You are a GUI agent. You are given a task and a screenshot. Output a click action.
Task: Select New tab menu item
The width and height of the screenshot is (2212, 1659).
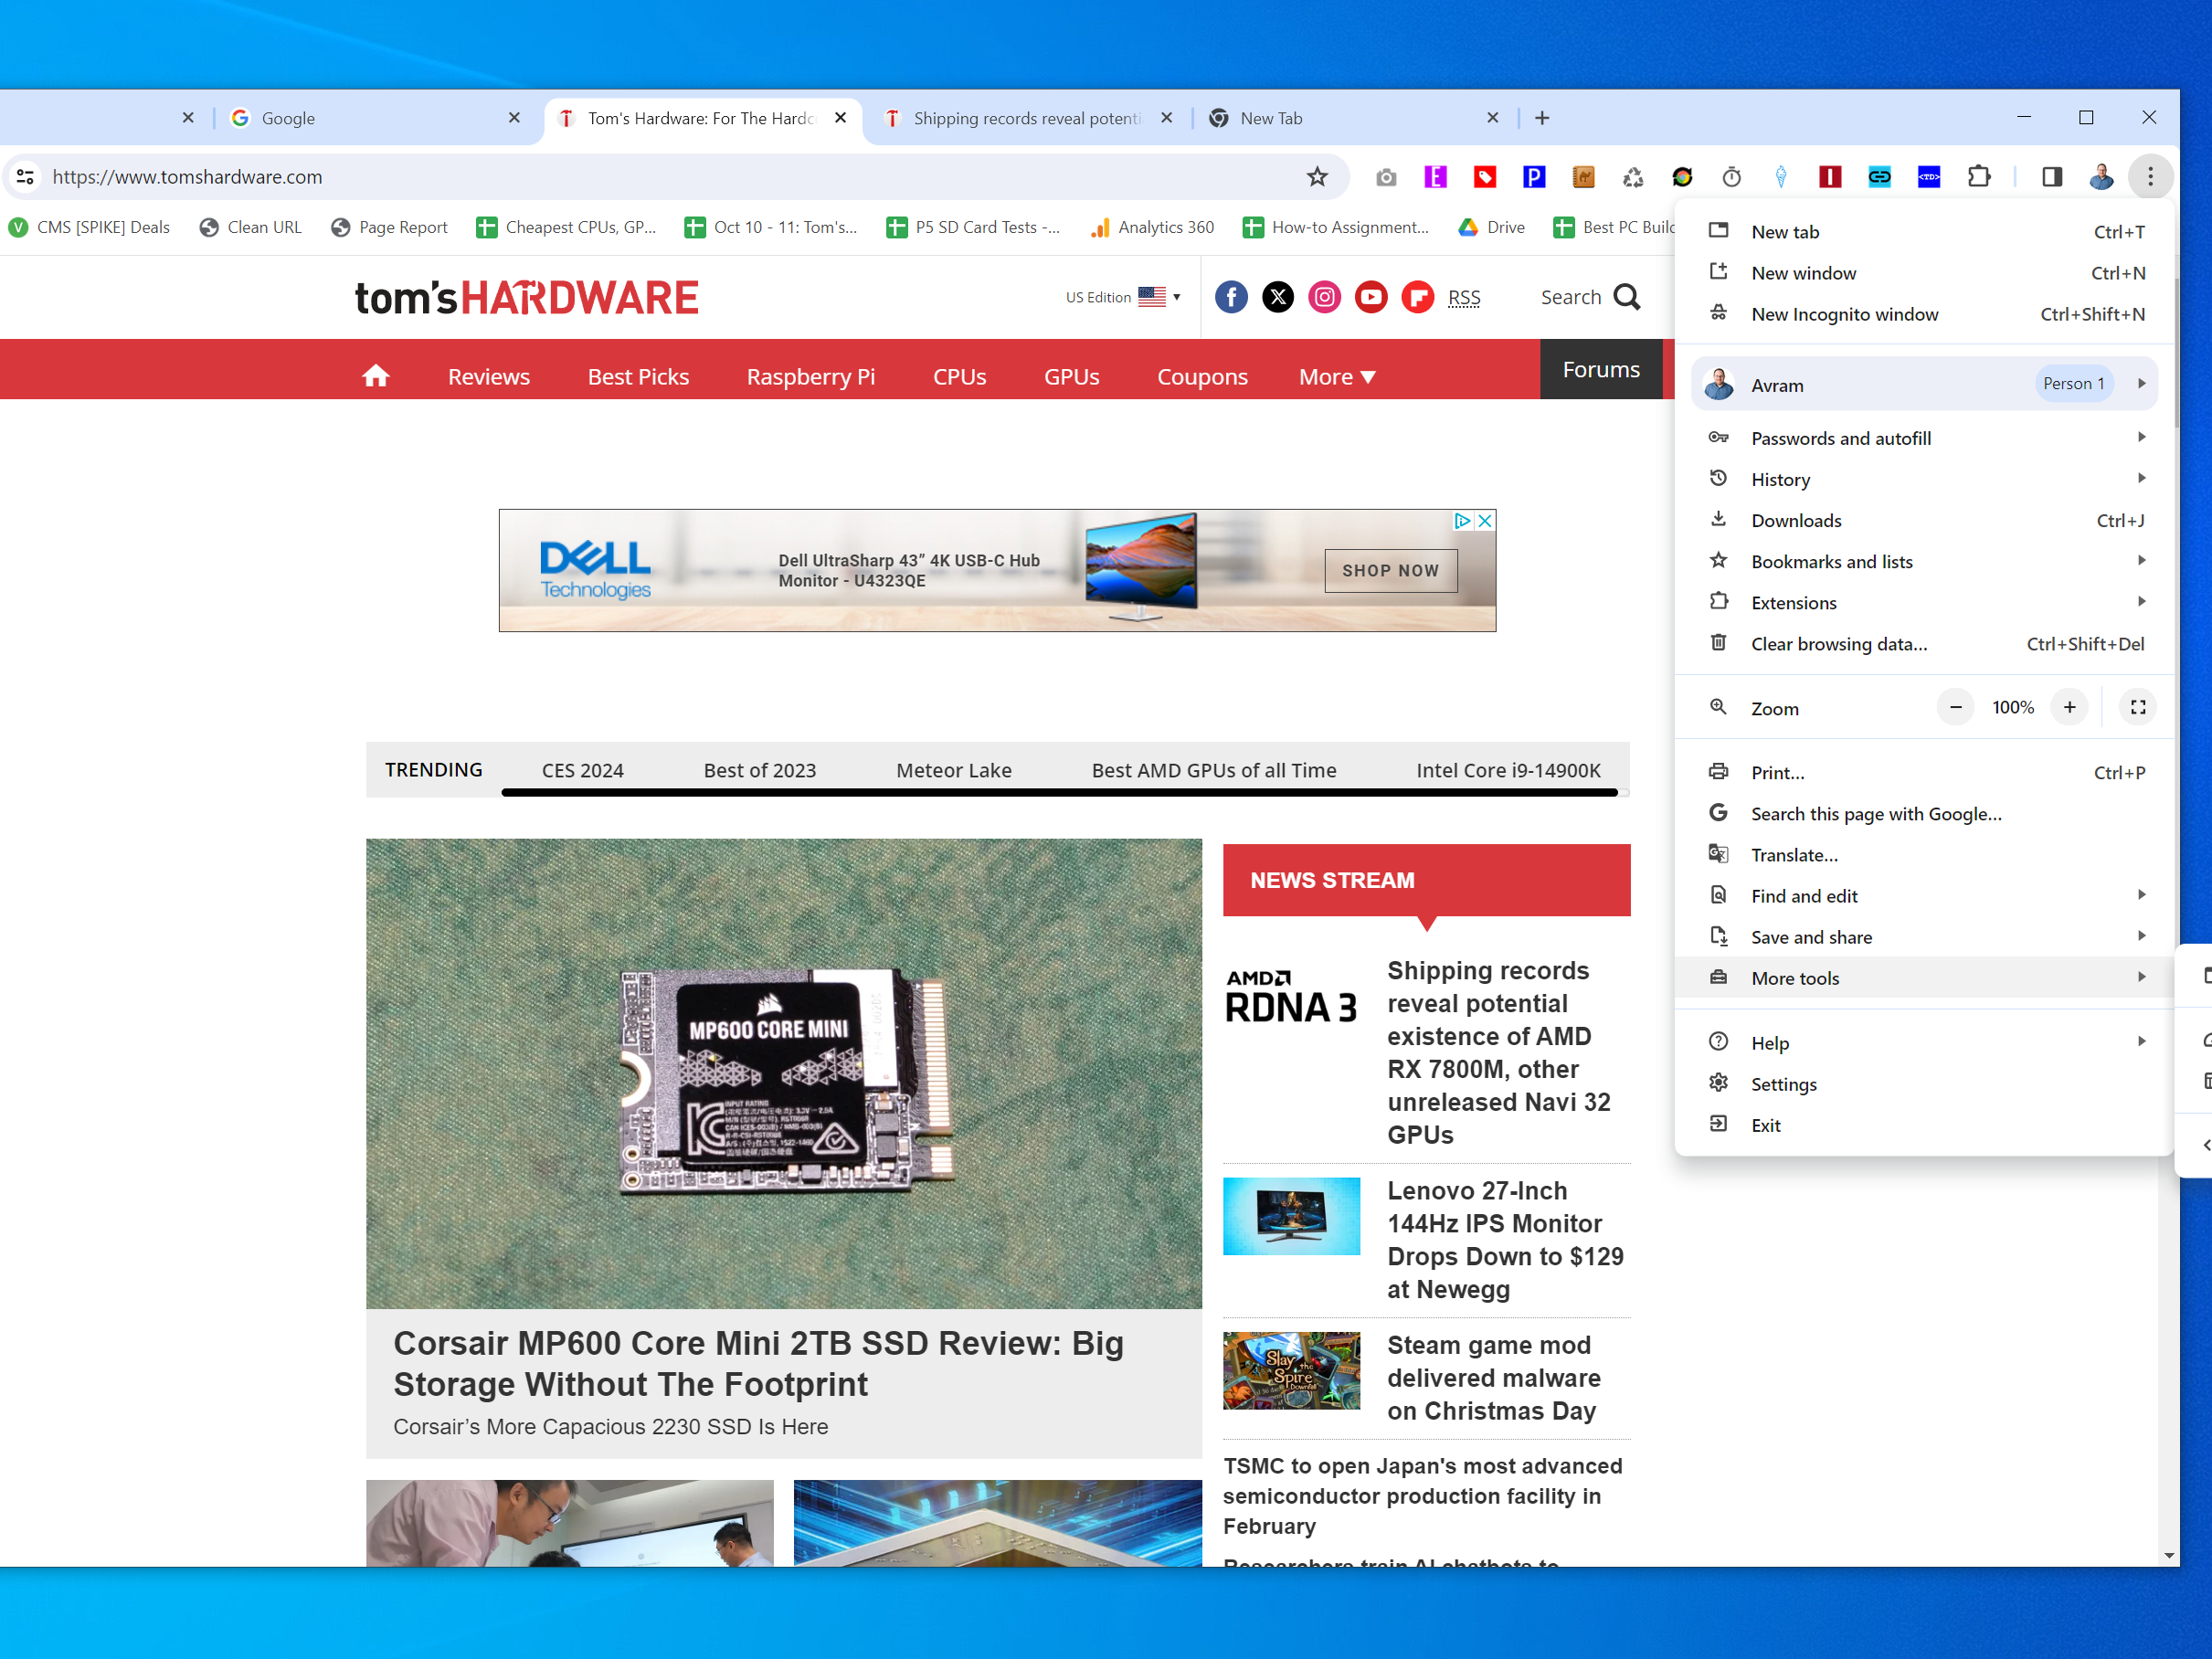1925,231
